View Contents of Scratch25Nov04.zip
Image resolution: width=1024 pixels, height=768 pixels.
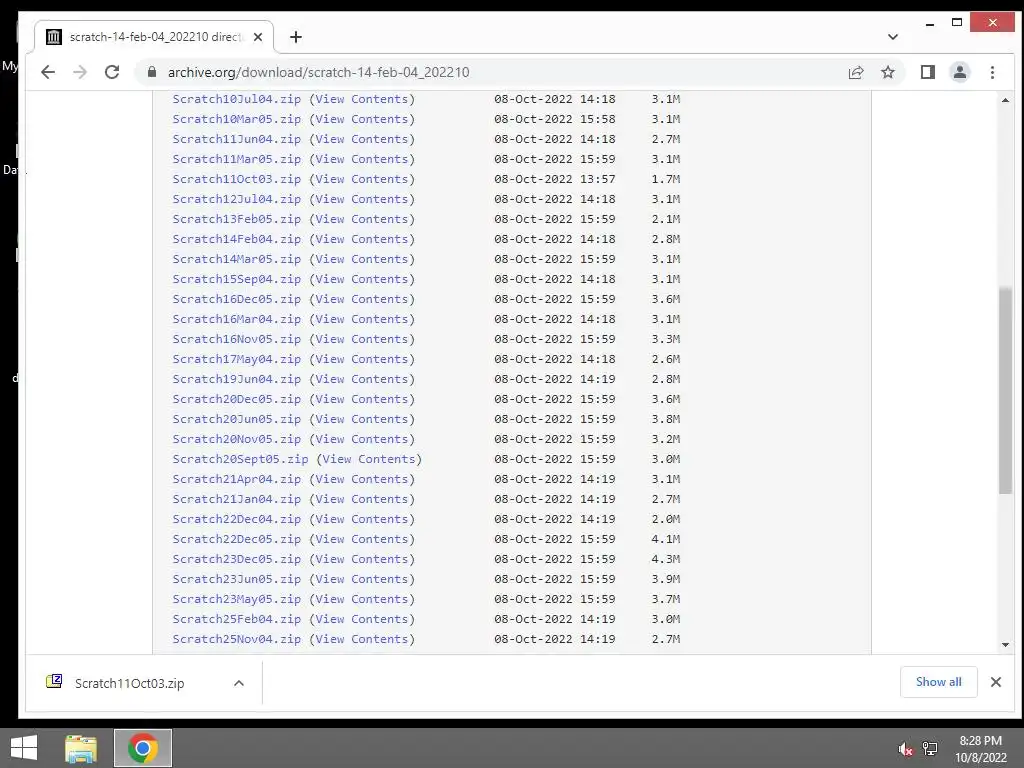[362, 639]
